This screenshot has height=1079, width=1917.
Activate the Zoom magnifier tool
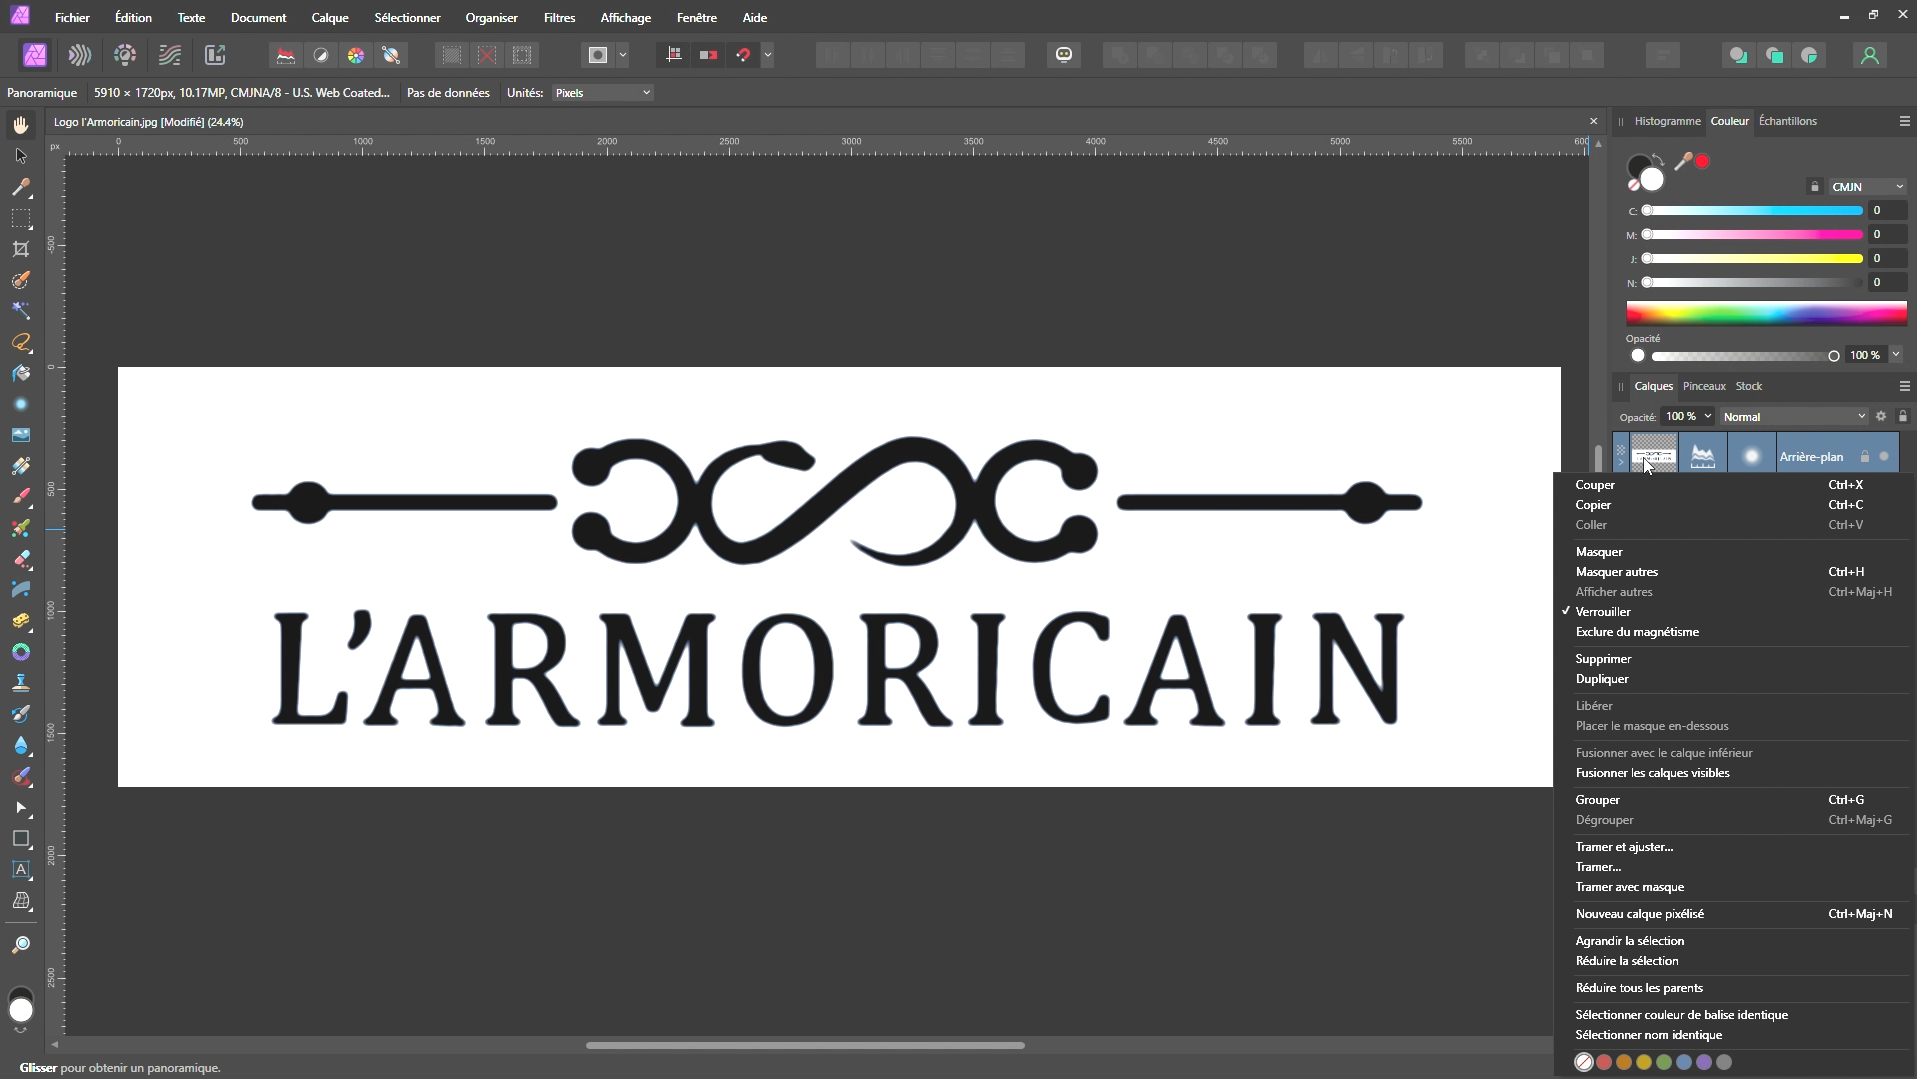[21, 945]
